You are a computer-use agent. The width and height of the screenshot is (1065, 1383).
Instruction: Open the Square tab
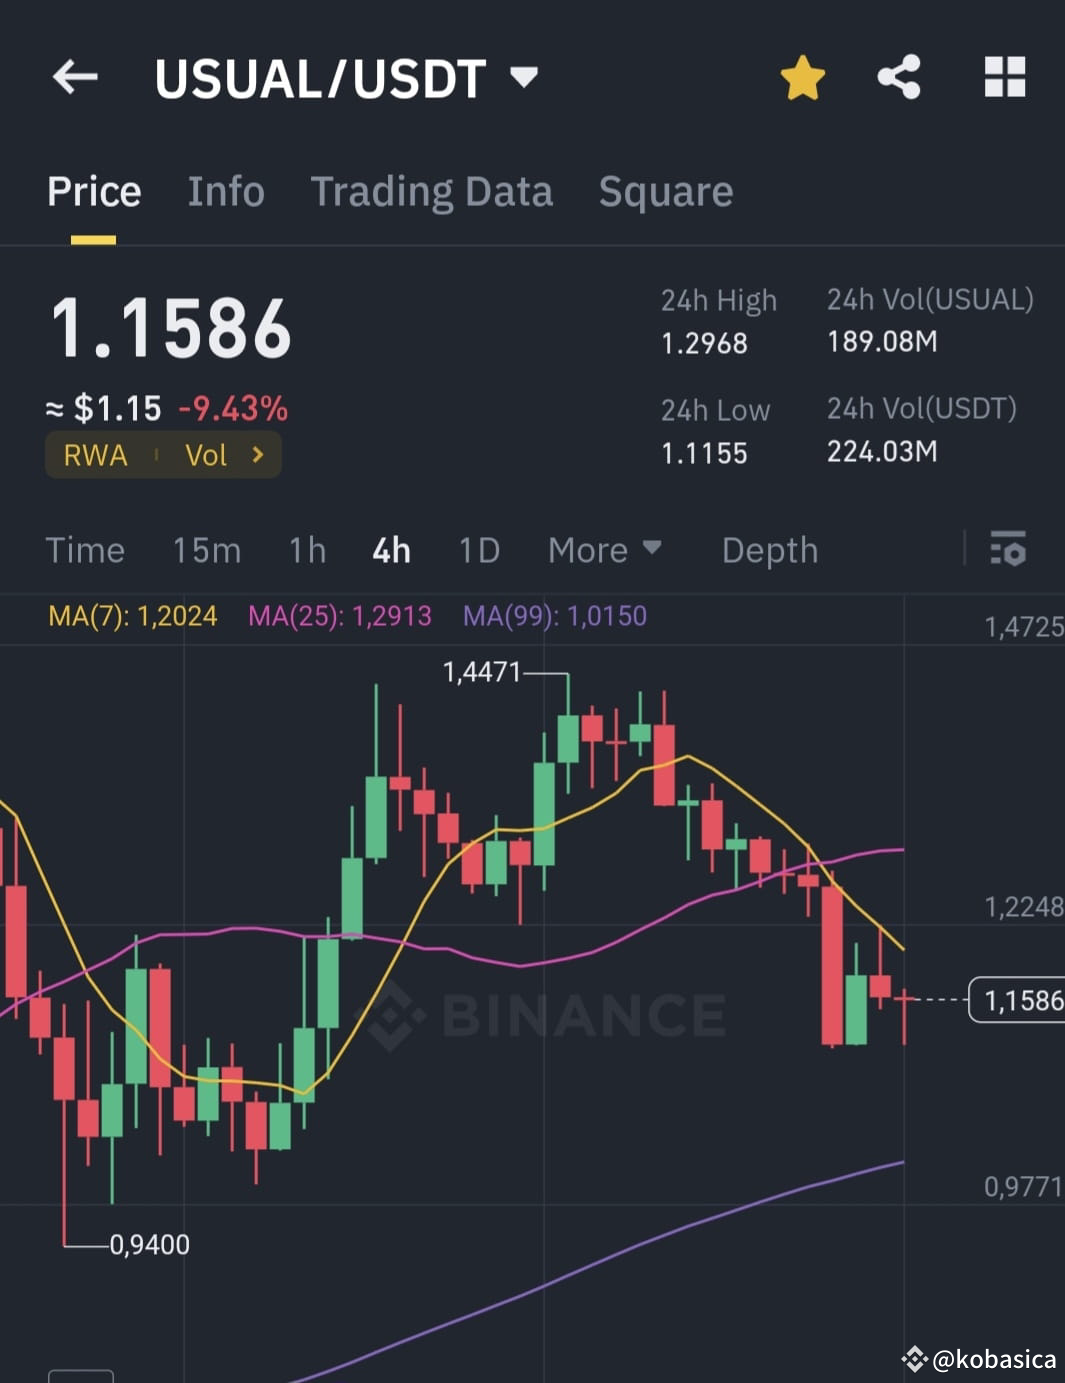tap(666, 192)
